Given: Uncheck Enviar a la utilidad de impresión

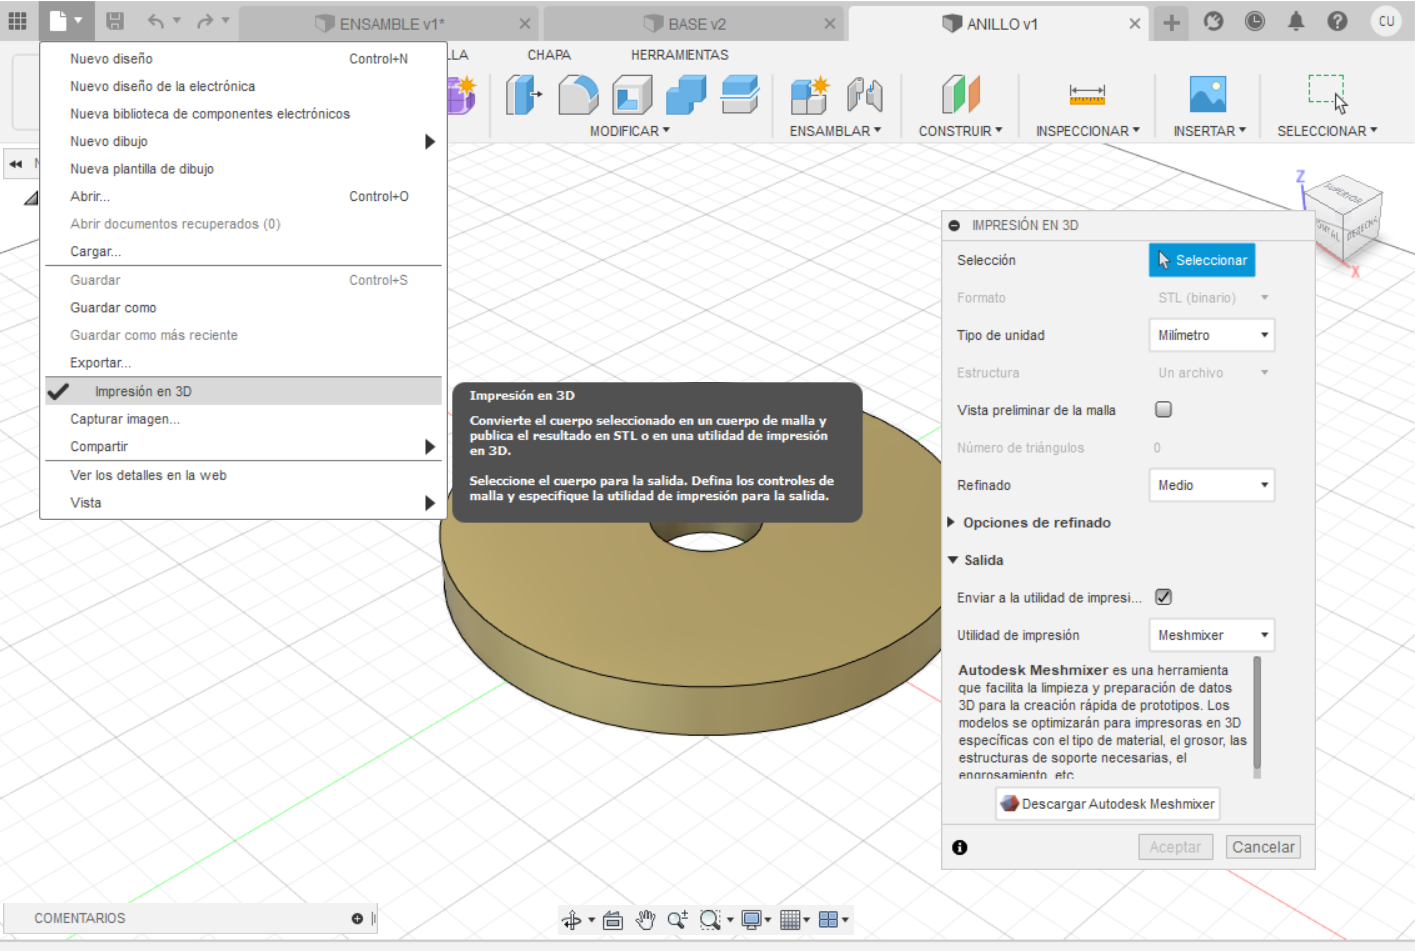Looking at the screenshot, I should pos(1163,597).
